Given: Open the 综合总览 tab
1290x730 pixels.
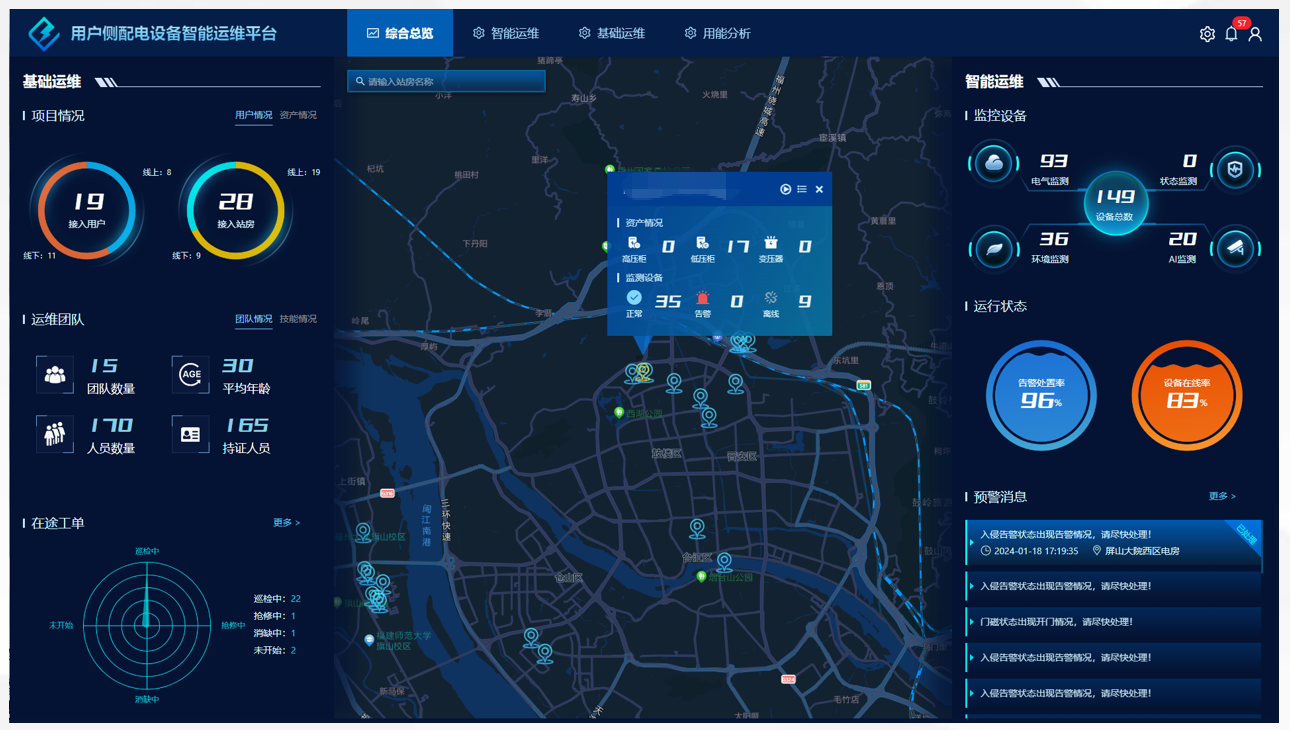Looking at the screenshot, I should click(400, 33).
